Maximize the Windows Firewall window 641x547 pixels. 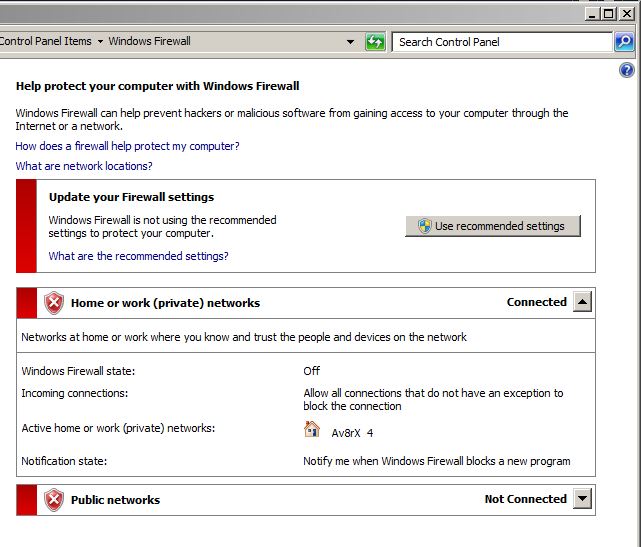[x=609, y=13]
